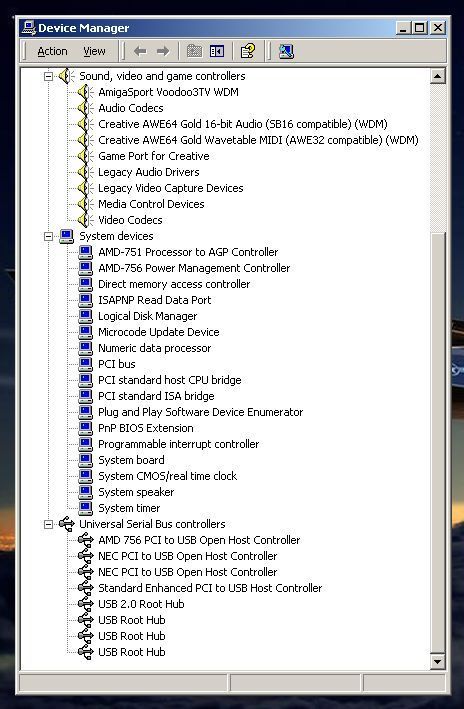Viewport: 464px width, 709px height.
Task: Toggle the console tree pane icon
Action: point(217,51)
